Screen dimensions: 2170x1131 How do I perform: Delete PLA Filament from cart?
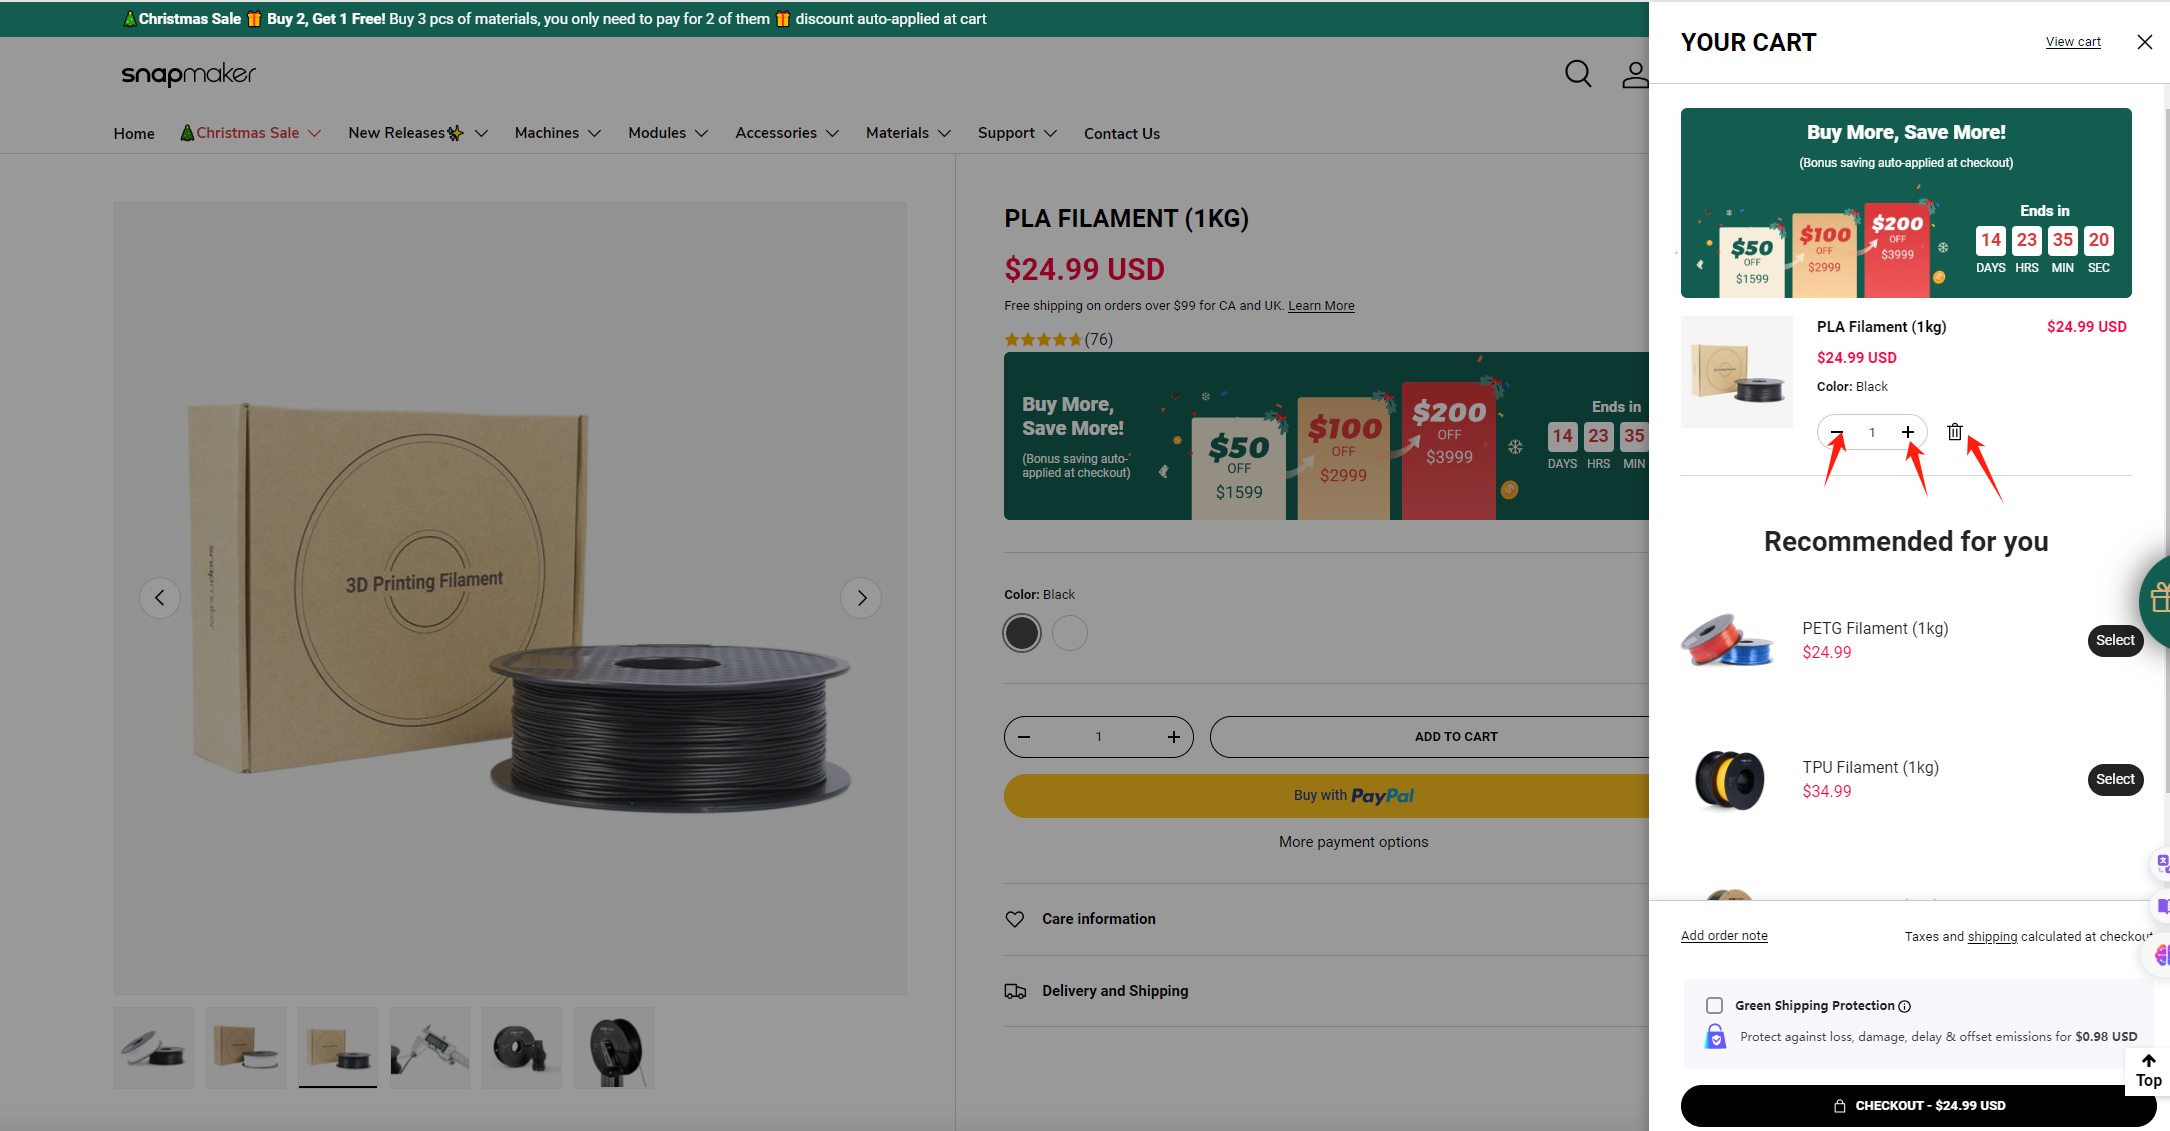coord(1955,432)
